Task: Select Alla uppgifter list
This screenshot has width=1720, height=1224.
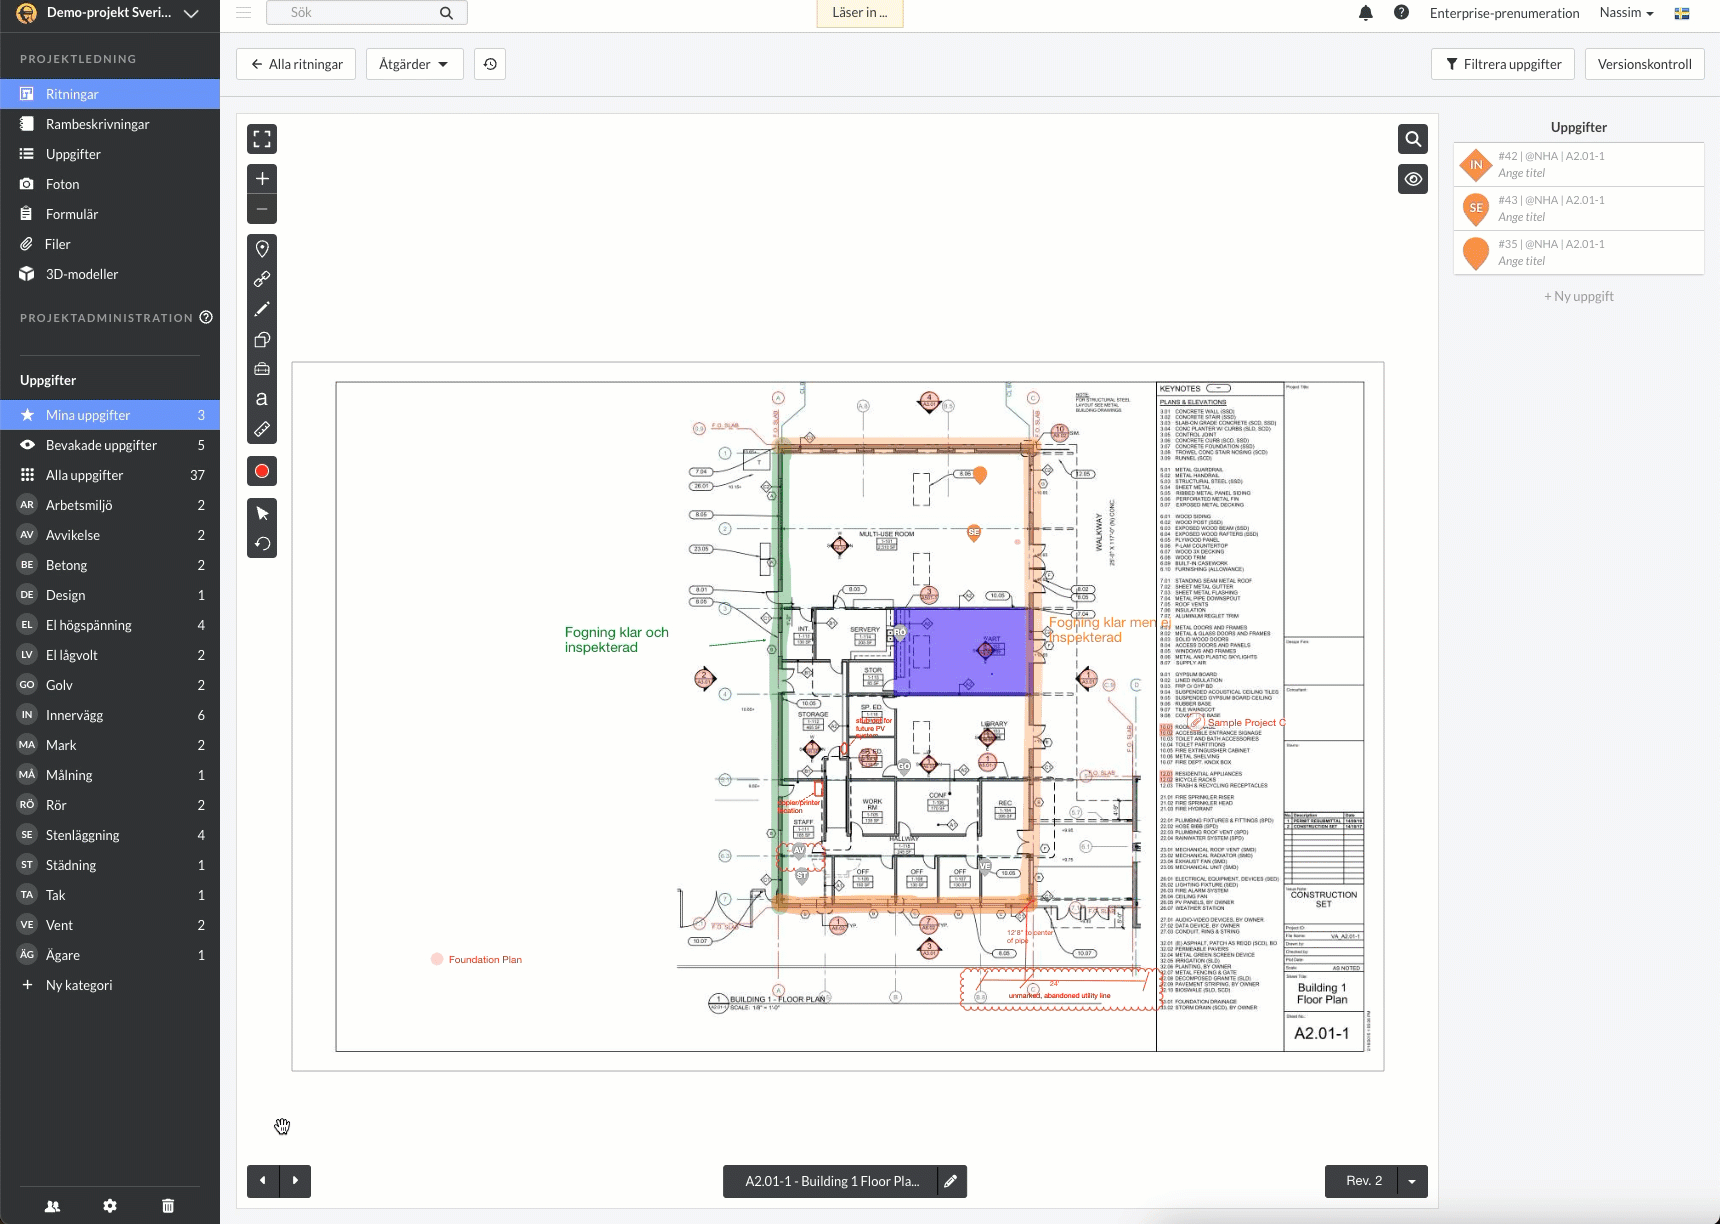Action: (110, 475)
